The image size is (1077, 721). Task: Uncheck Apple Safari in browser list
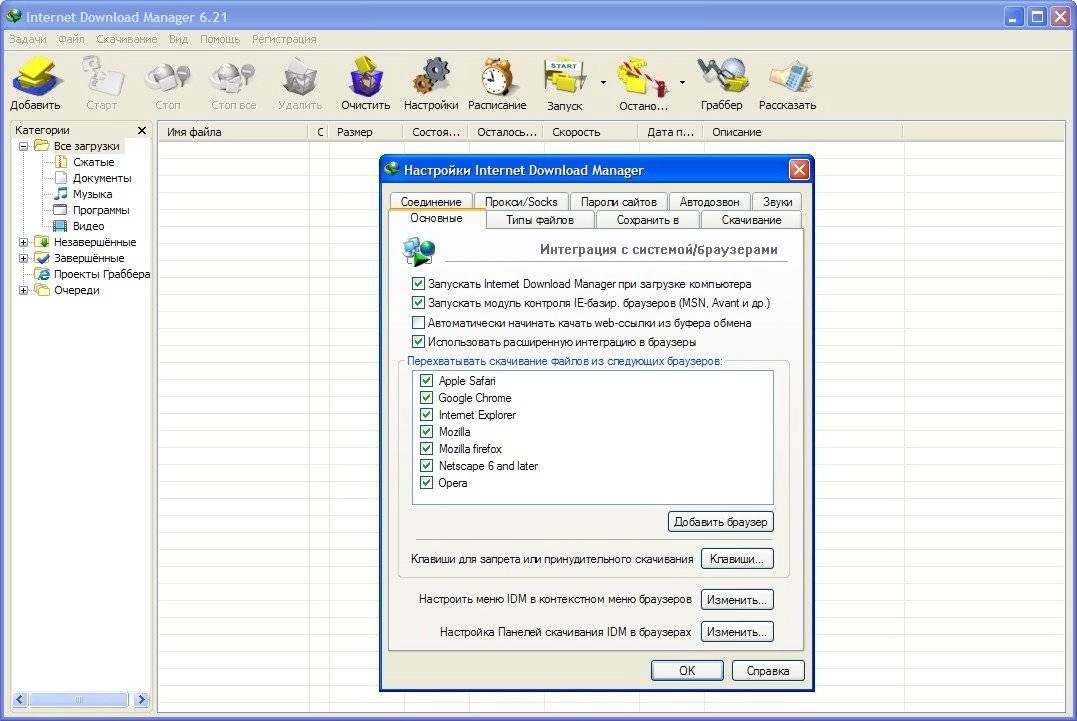(427, 380)
